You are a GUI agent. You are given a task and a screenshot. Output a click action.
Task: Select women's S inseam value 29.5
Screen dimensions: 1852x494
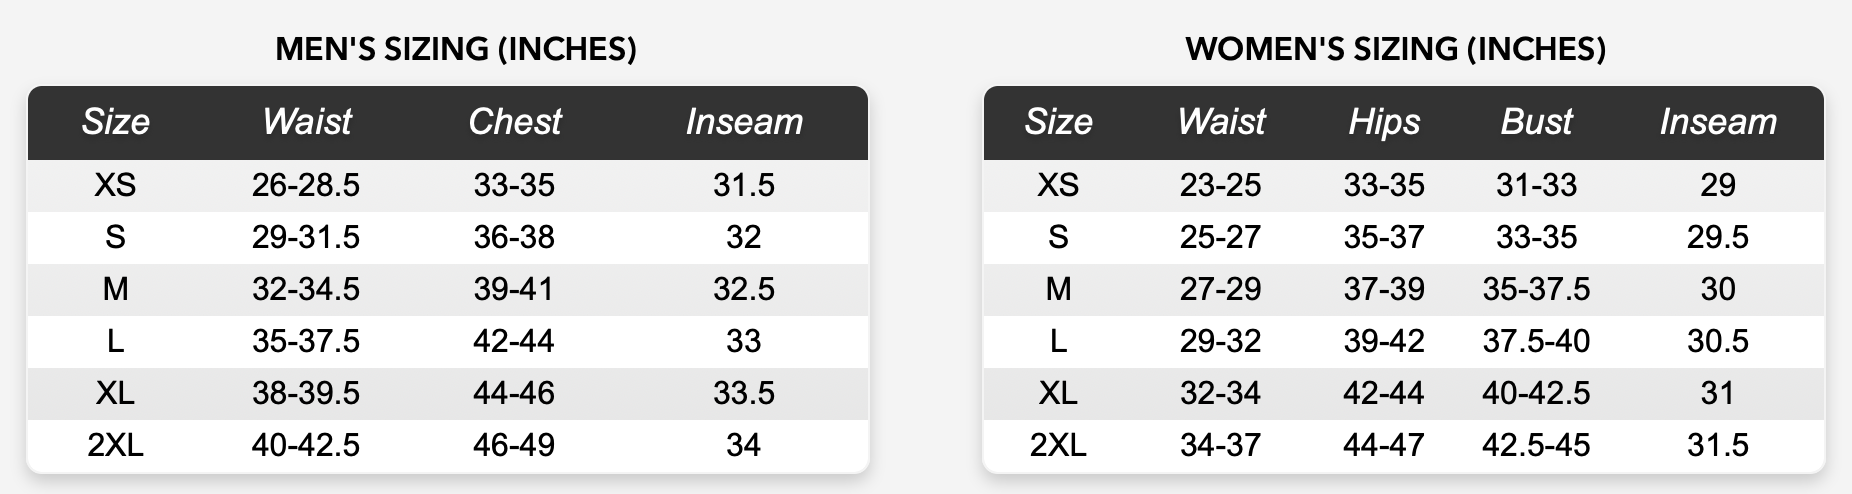coord(1718,237)
